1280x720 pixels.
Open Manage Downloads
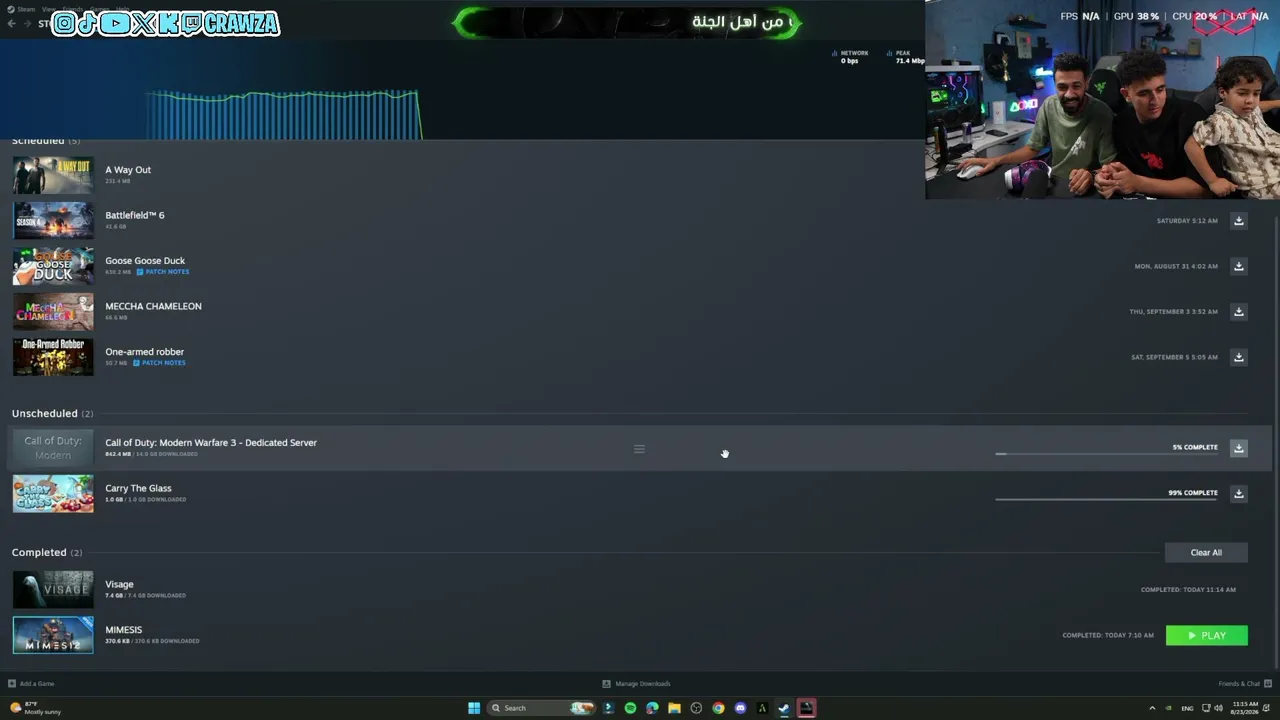pos(636,684)
